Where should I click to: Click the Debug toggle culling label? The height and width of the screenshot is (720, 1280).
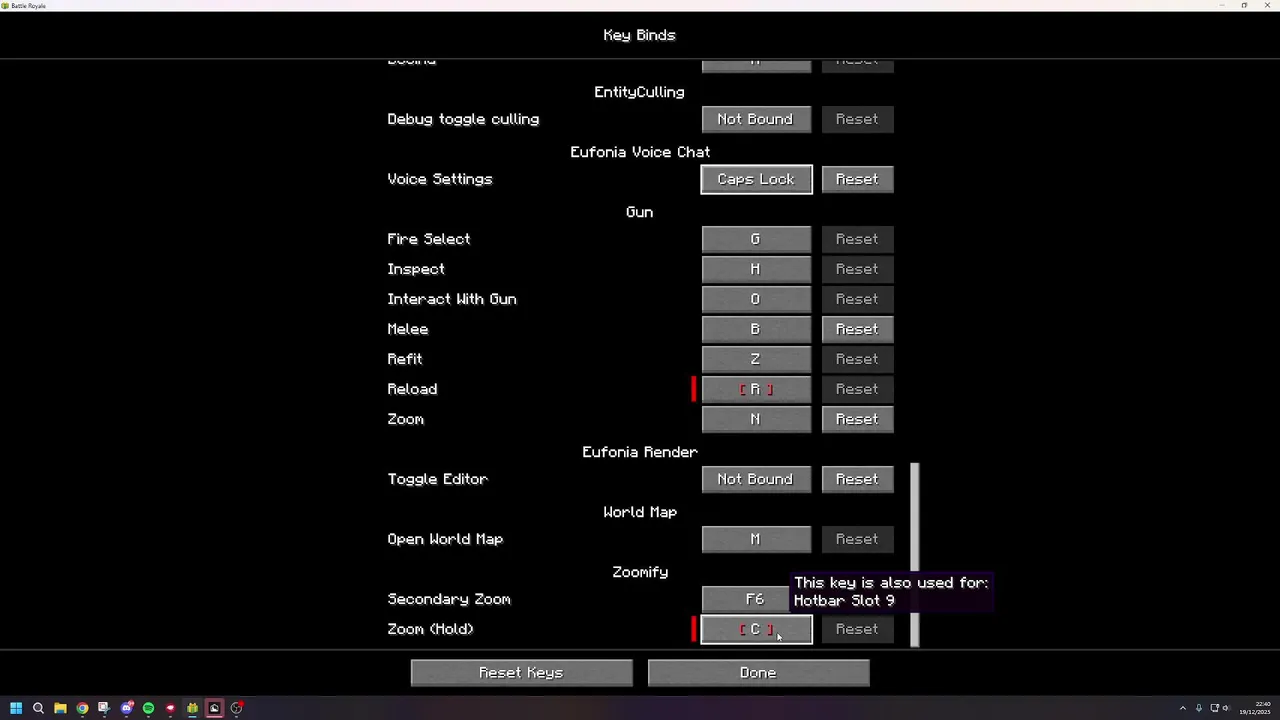pos(463,119)
